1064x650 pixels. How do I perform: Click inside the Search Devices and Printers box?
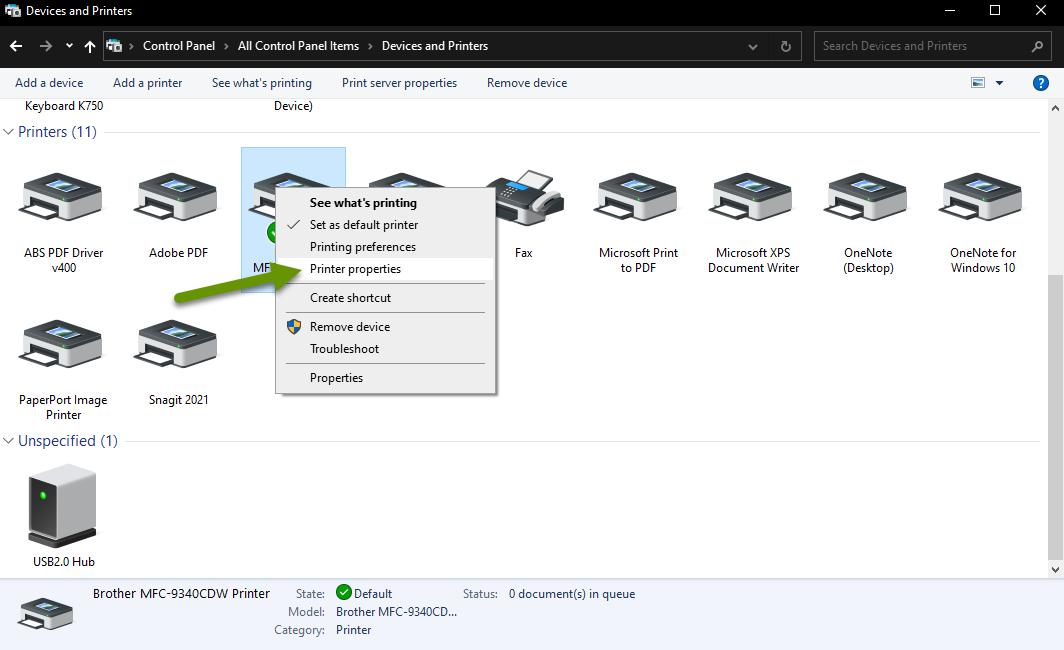point(920,45)
